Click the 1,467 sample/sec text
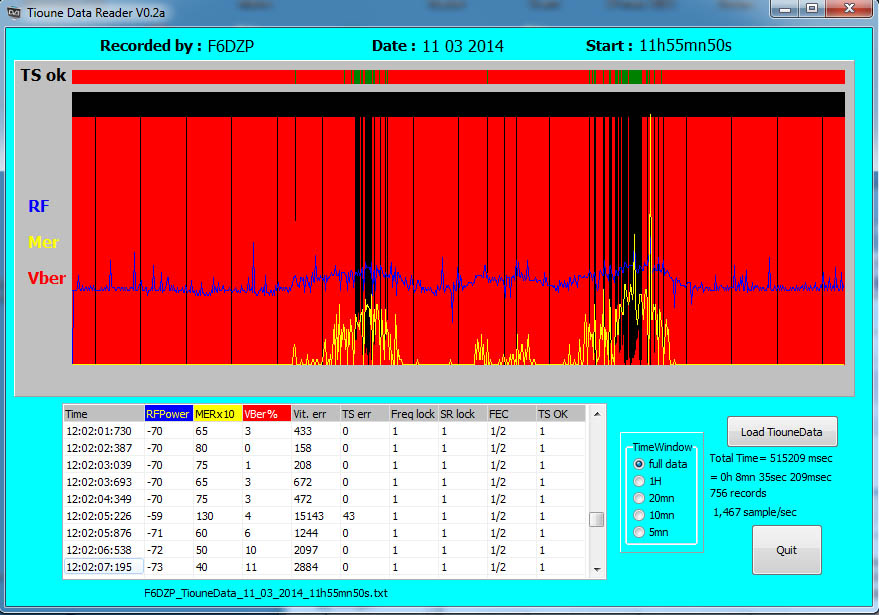Screen dimensions: 879x615 coord(755,512)
